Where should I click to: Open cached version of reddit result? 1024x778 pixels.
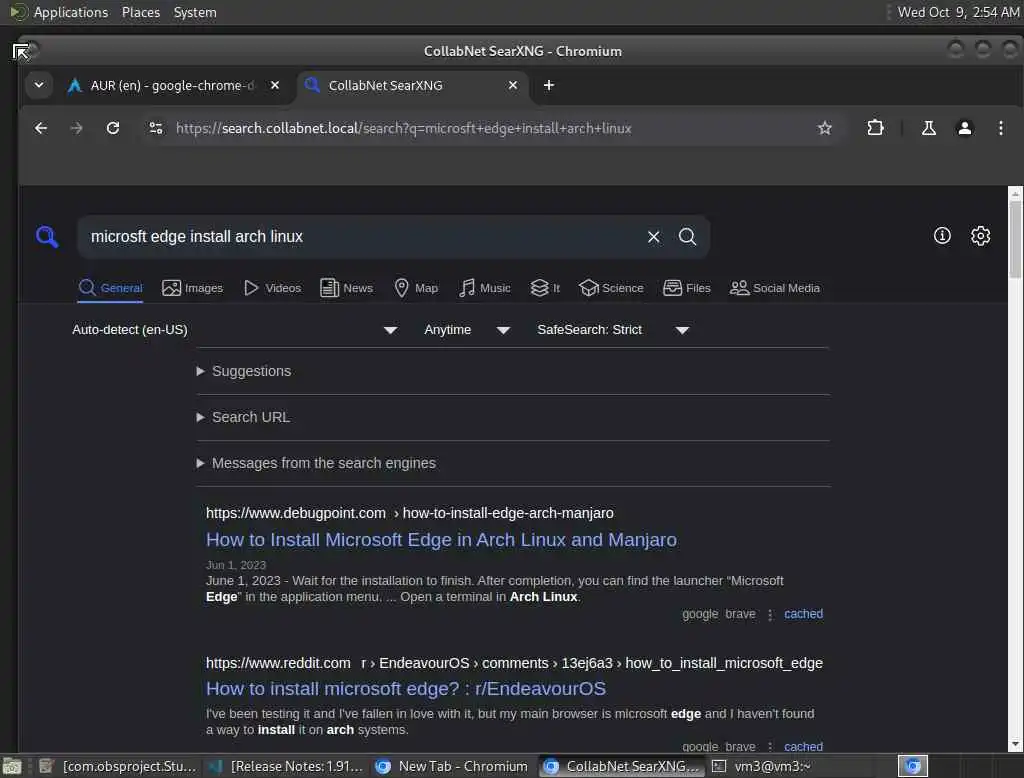point(803,746)
